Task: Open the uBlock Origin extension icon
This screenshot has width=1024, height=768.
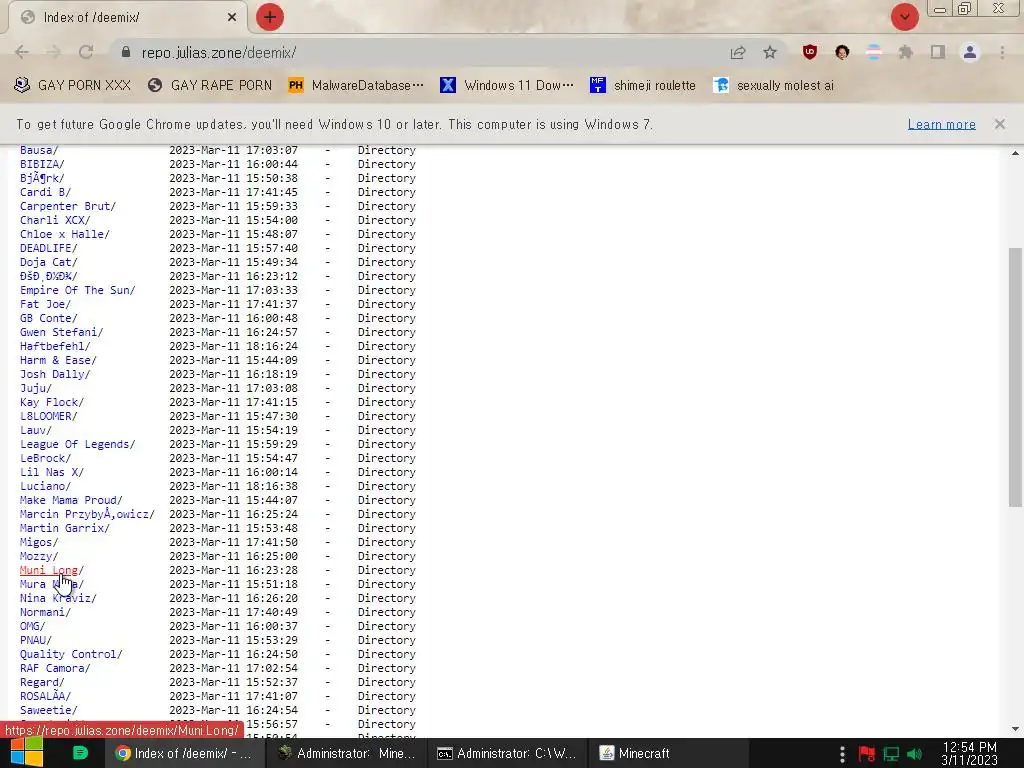Action: pos(810,52)
